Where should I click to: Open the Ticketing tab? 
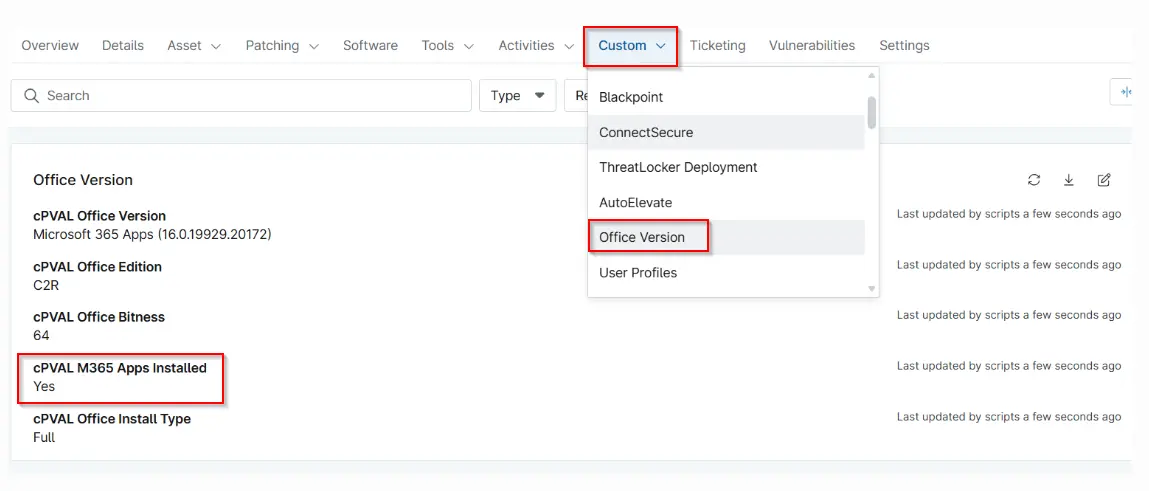click(717, 45)
